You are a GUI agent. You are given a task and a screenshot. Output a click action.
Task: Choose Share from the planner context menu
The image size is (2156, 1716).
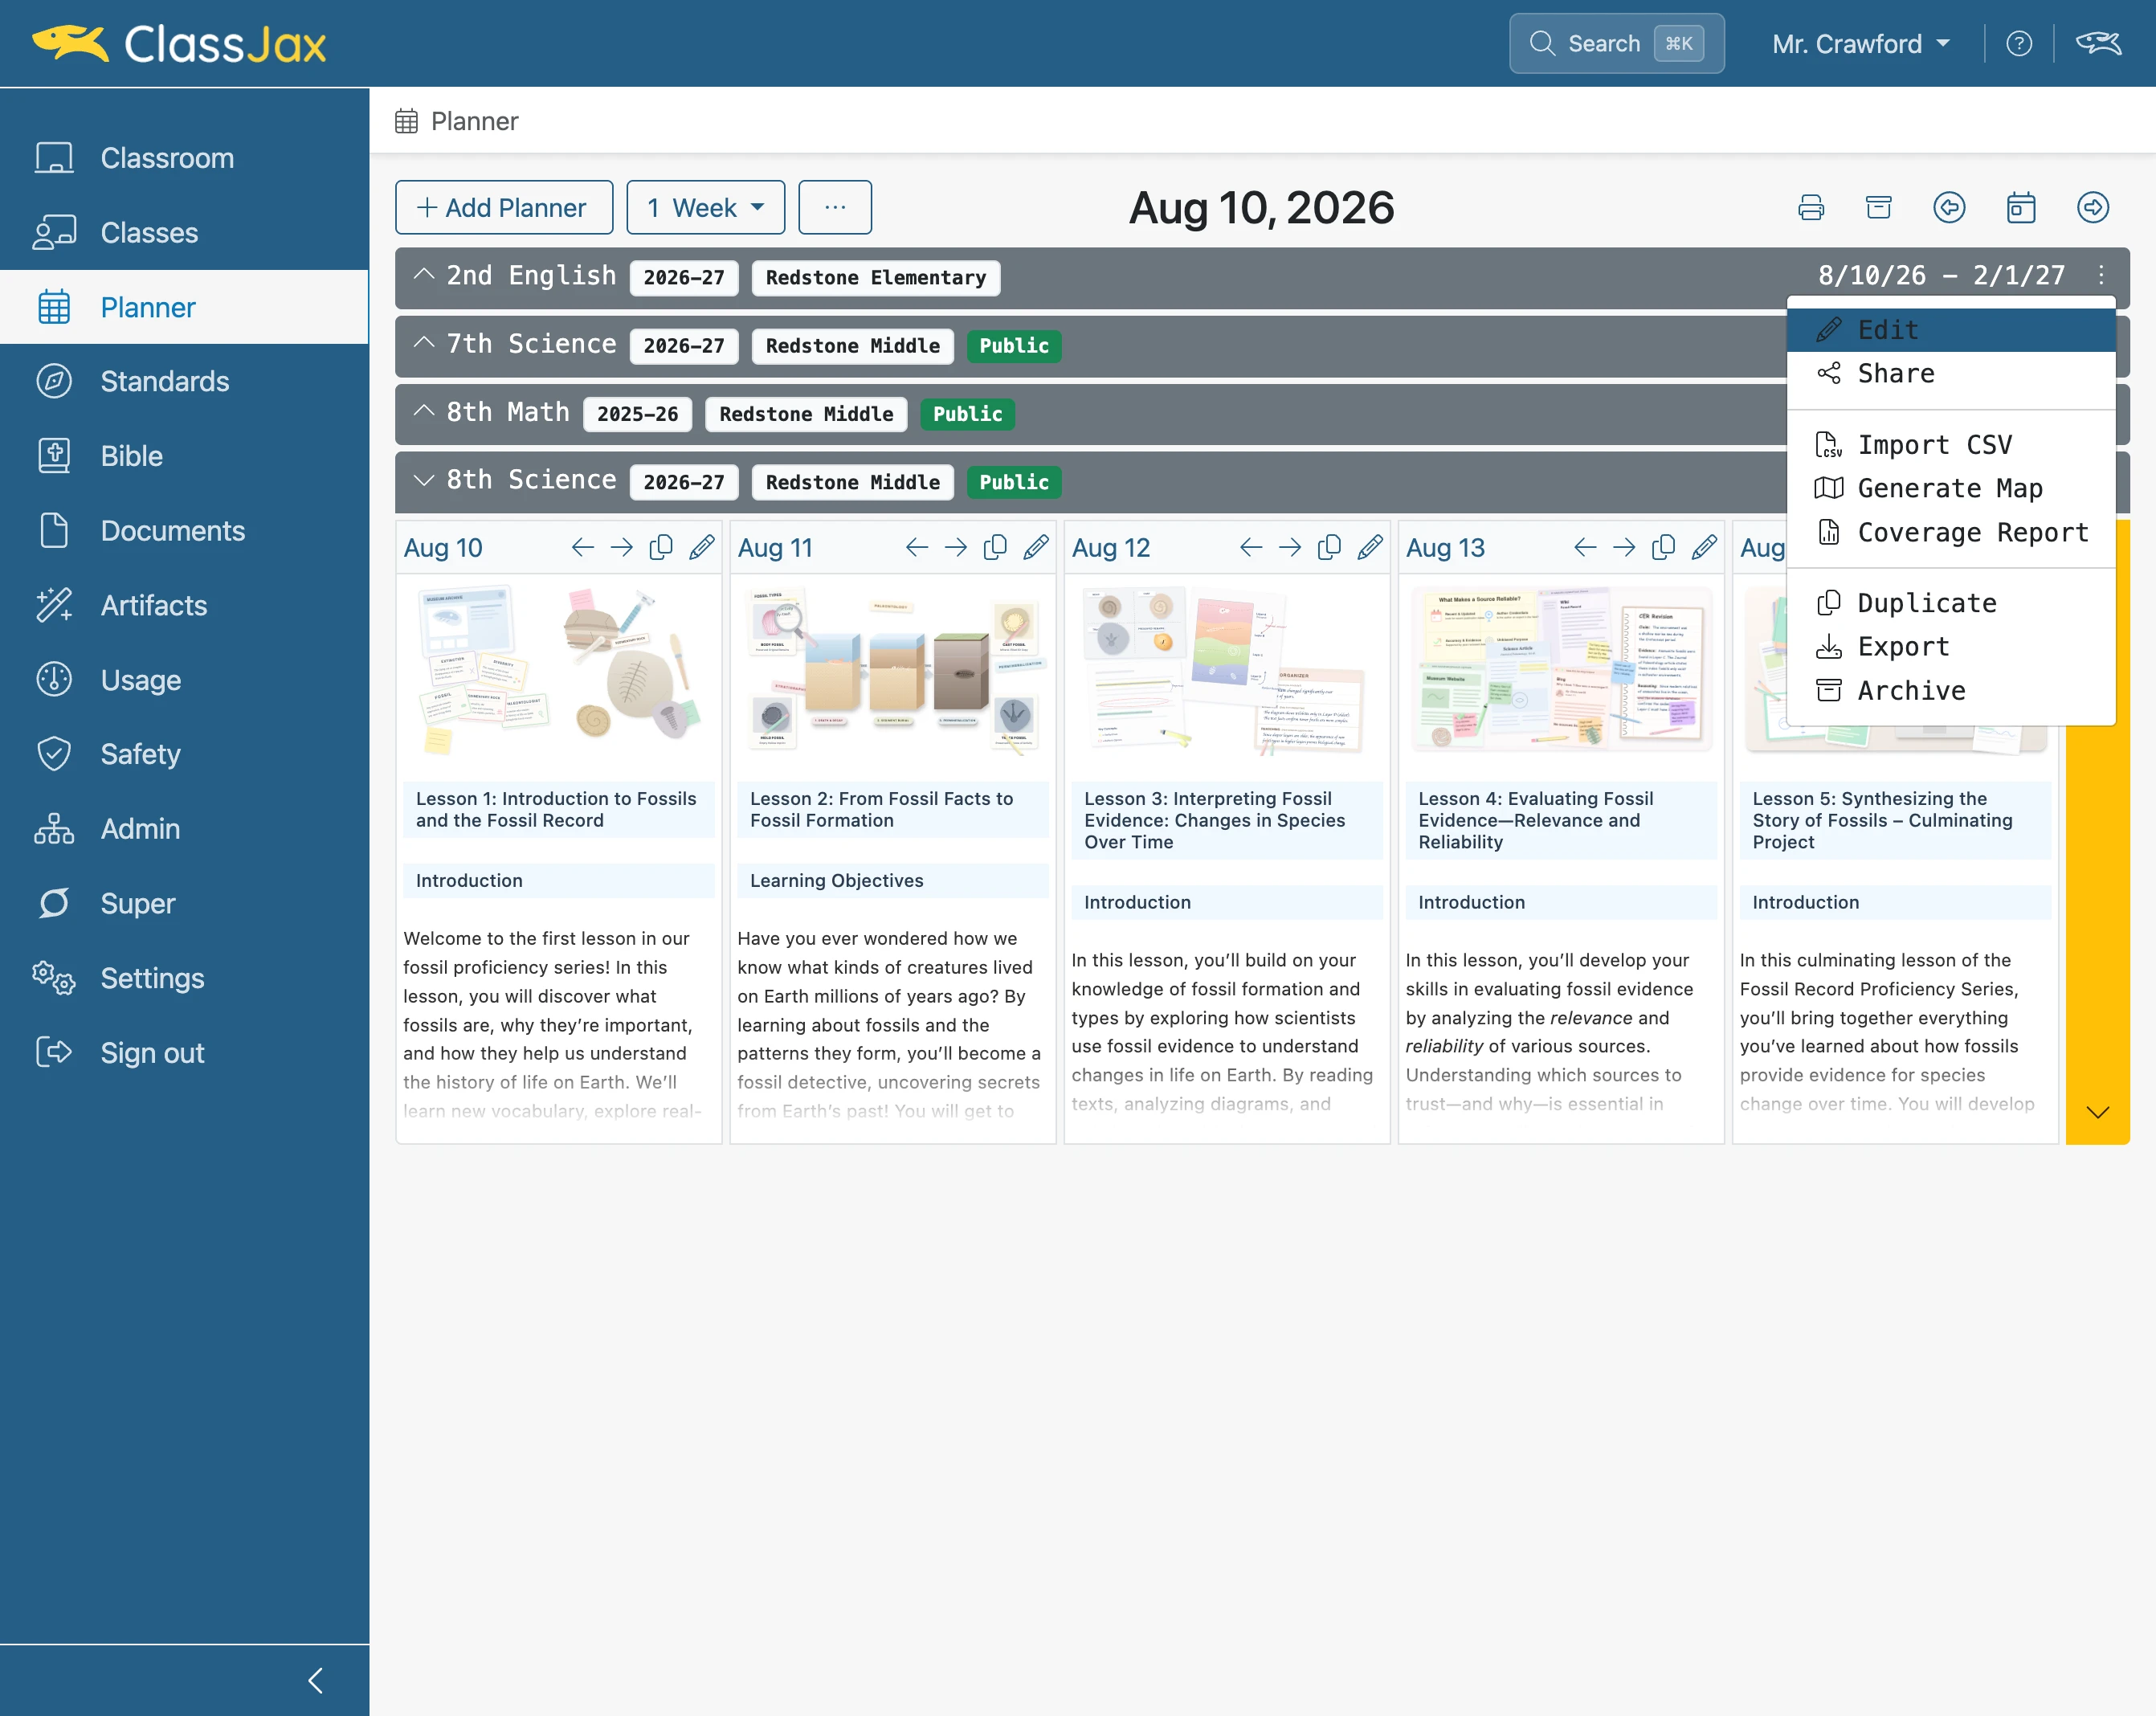point(1950,373)
